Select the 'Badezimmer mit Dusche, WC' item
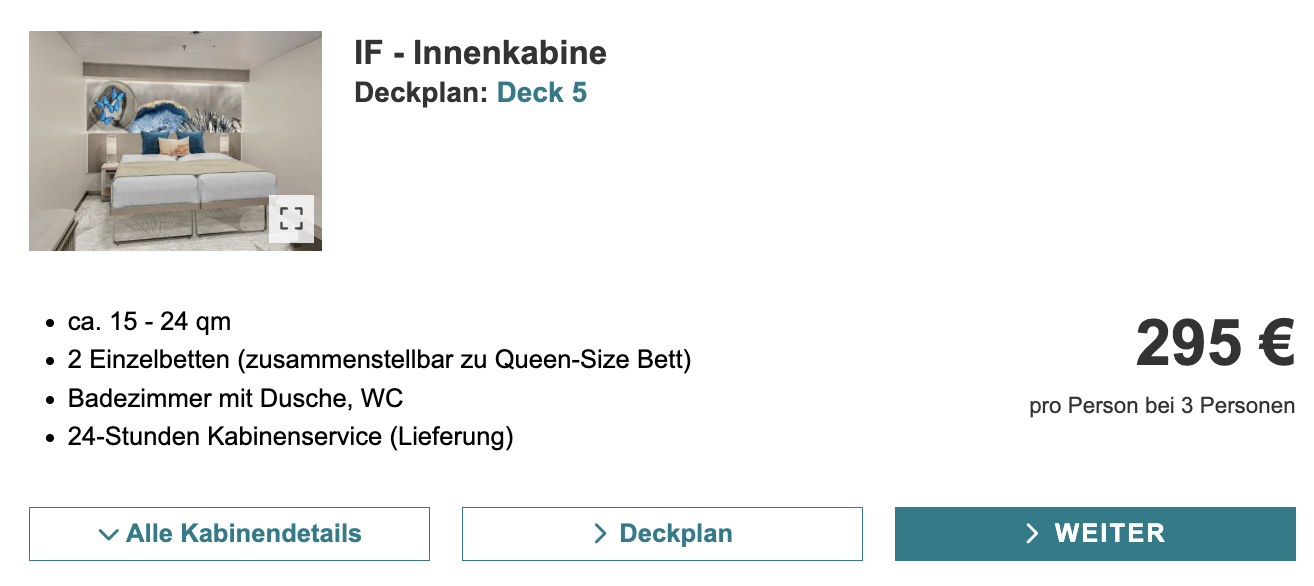1314x586 pixels. (235, 398)
